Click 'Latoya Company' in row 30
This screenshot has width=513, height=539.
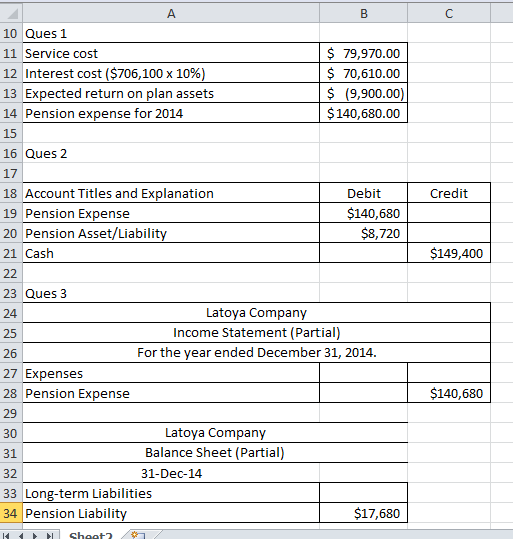(215, 433)
